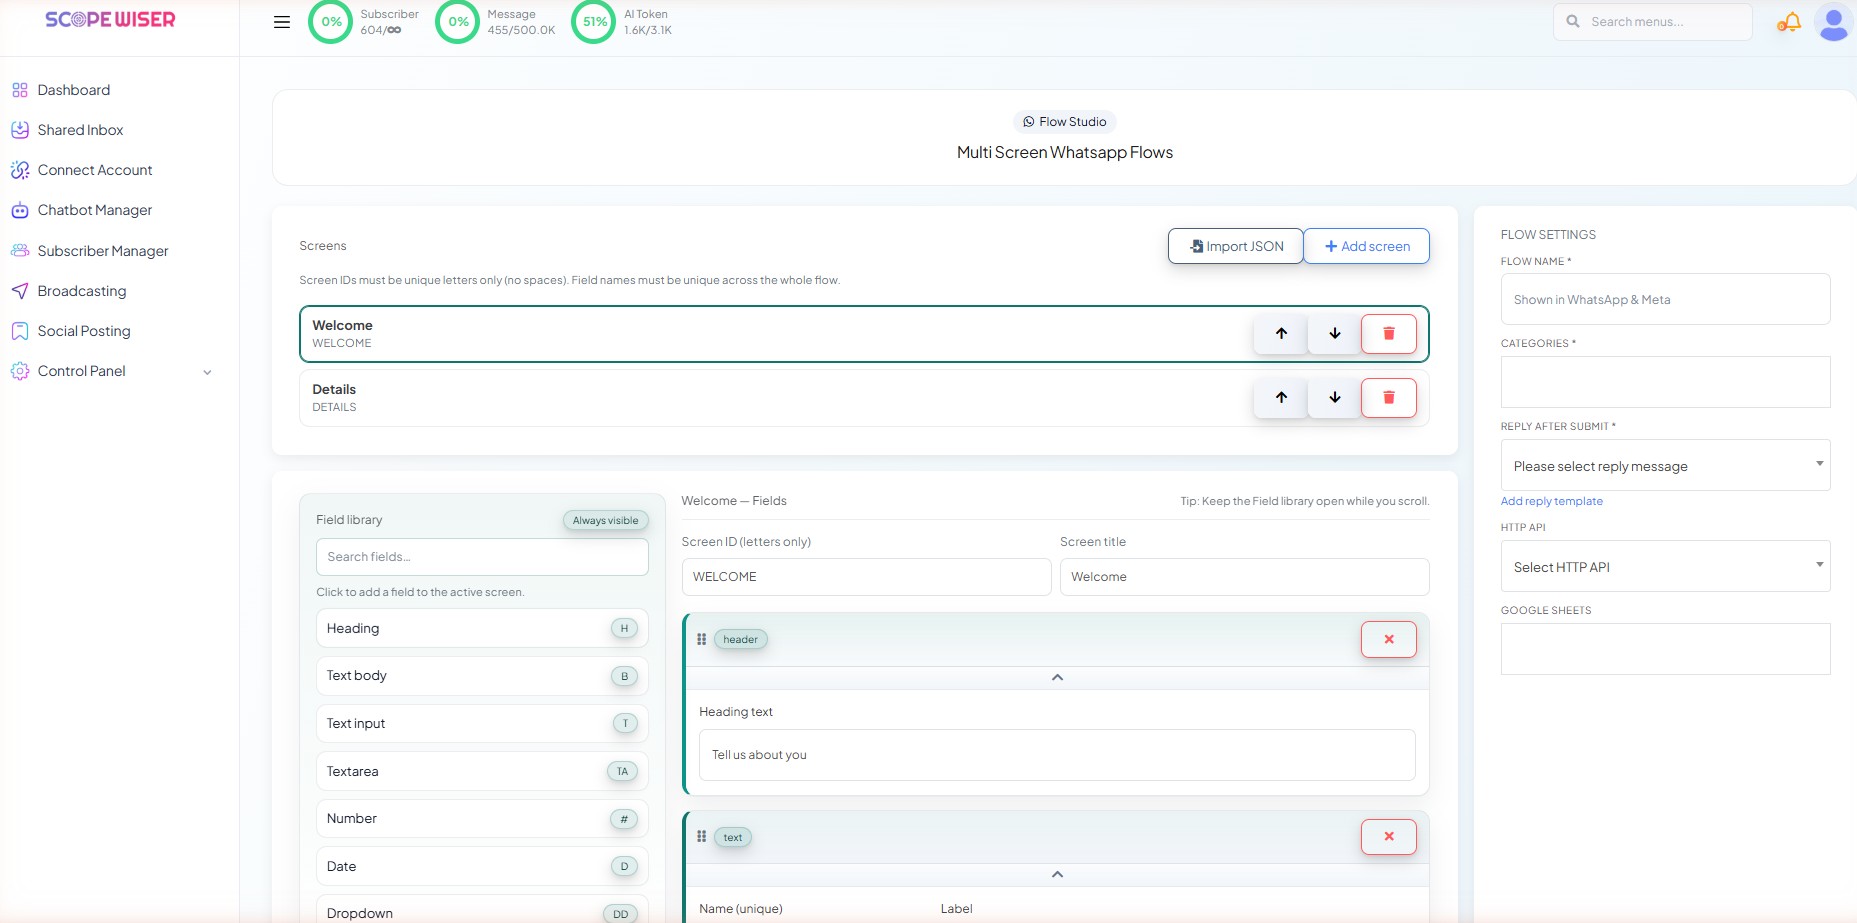The height and width of the screenshot is (923, 1857).
Task: Move the Details screen up
Action: coord(1281,398)
